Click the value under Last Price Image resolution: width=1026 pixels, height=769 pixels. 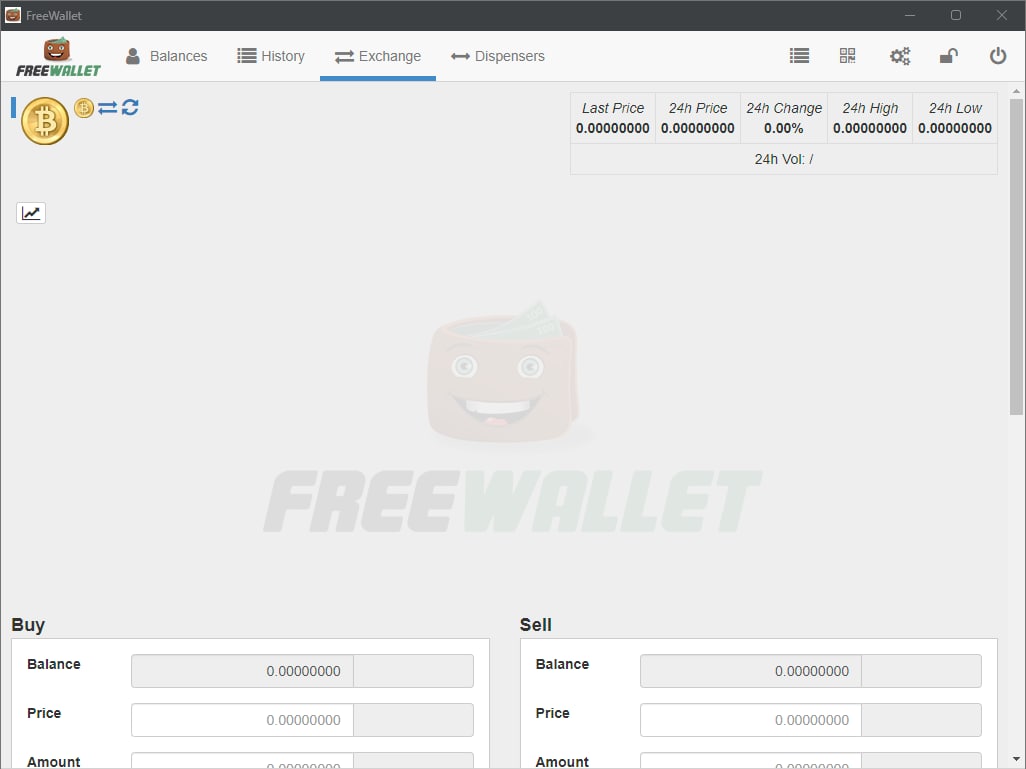(612, 128)
